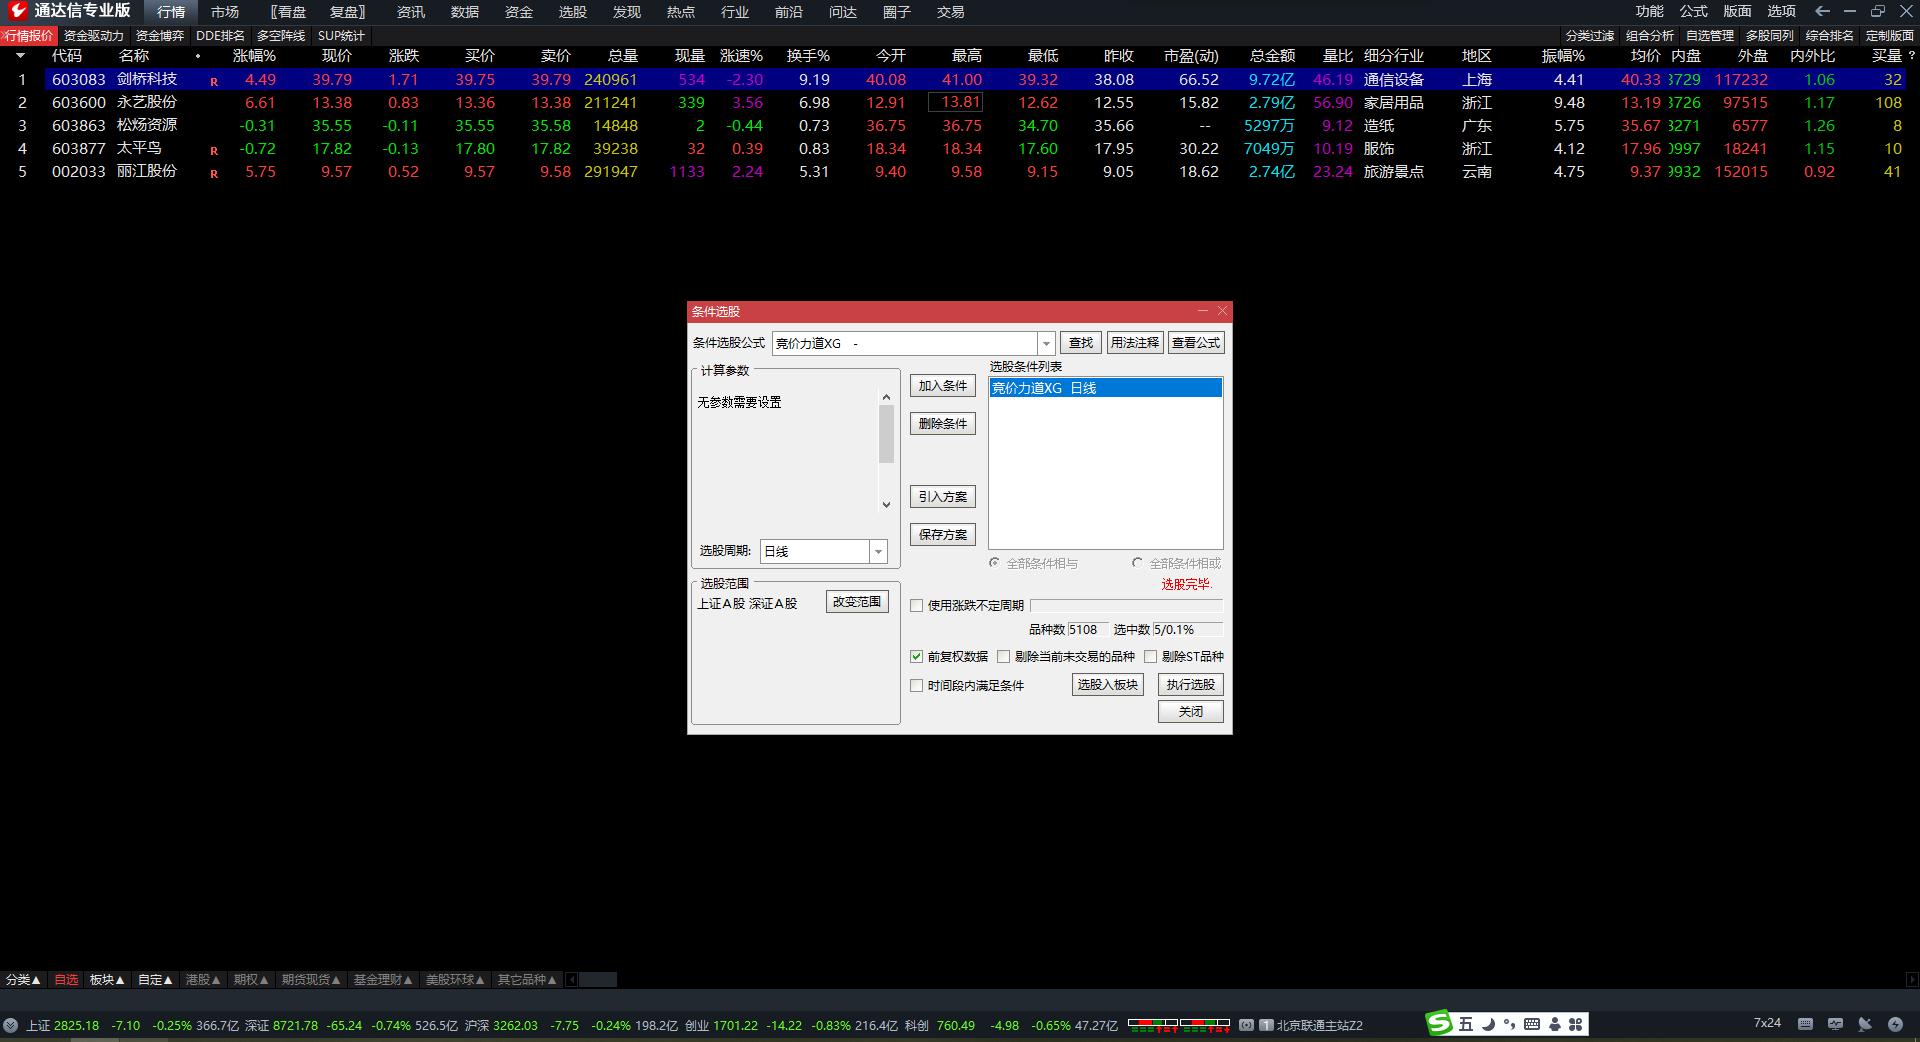Check 剔除当前未交易的品种 option
1920x1042 pixels.
pyautogui.click(x=1004, y=657)
